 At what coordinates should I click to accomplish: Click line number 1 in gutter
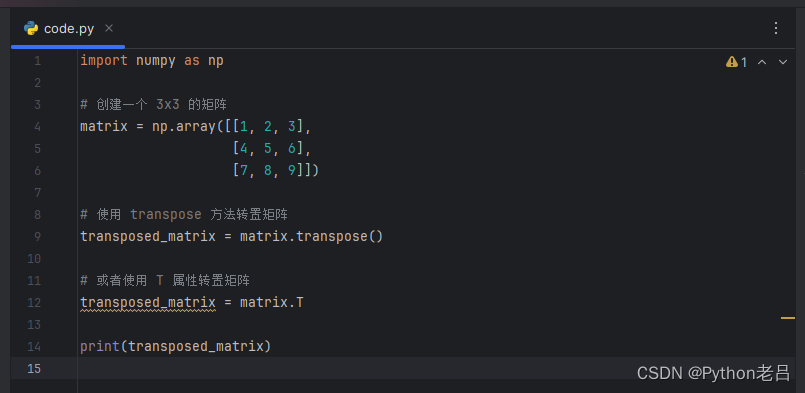coord(37,61)
